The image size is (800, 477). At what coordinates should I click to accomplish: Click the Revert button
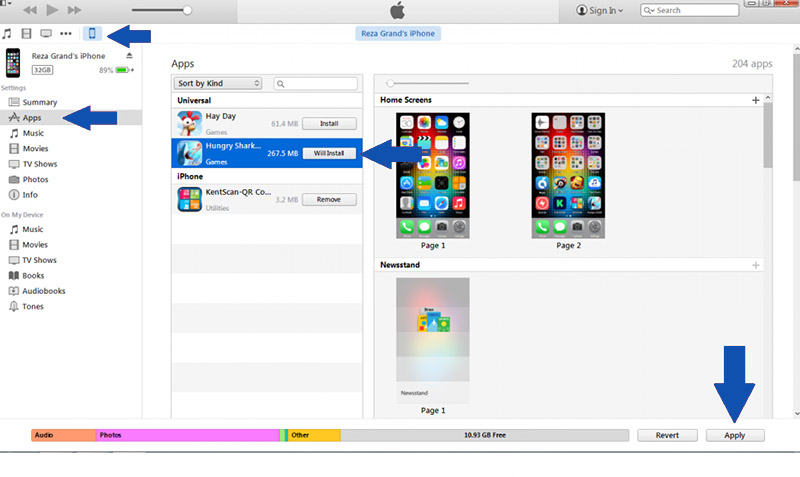[x=667, y=435]
